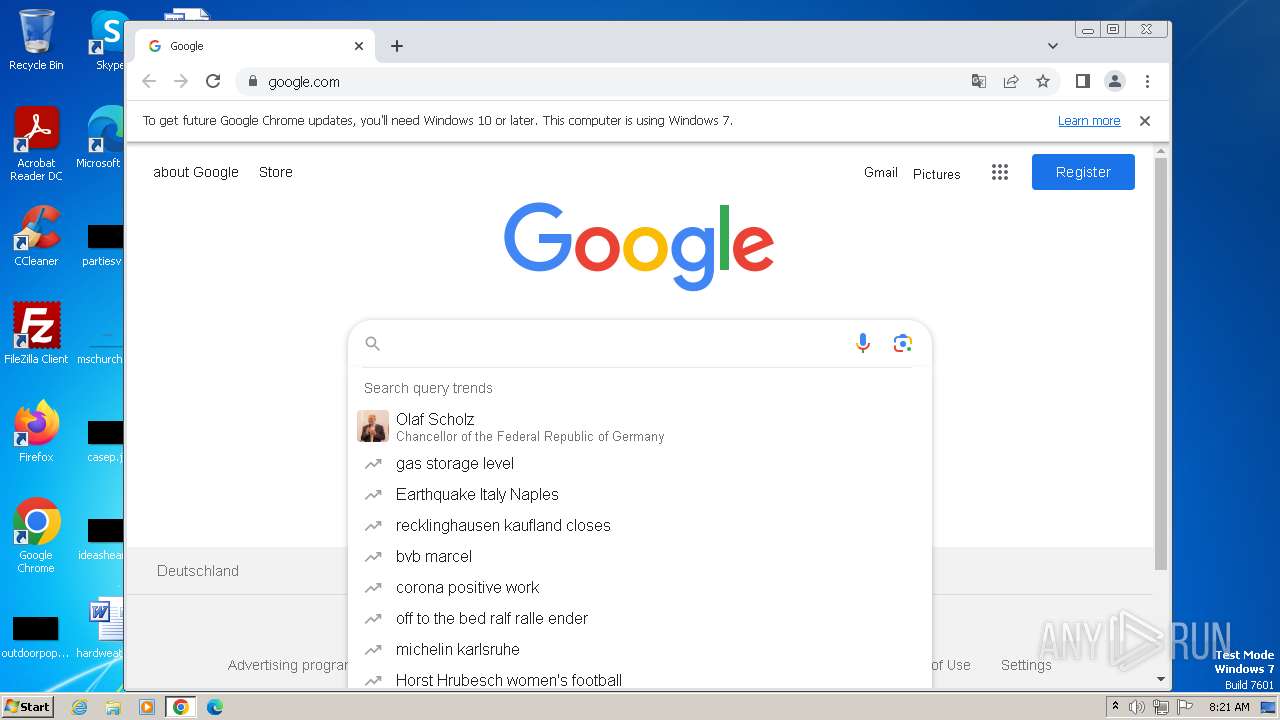
Task: Click the Learn more link
Action: (1089, 121)
